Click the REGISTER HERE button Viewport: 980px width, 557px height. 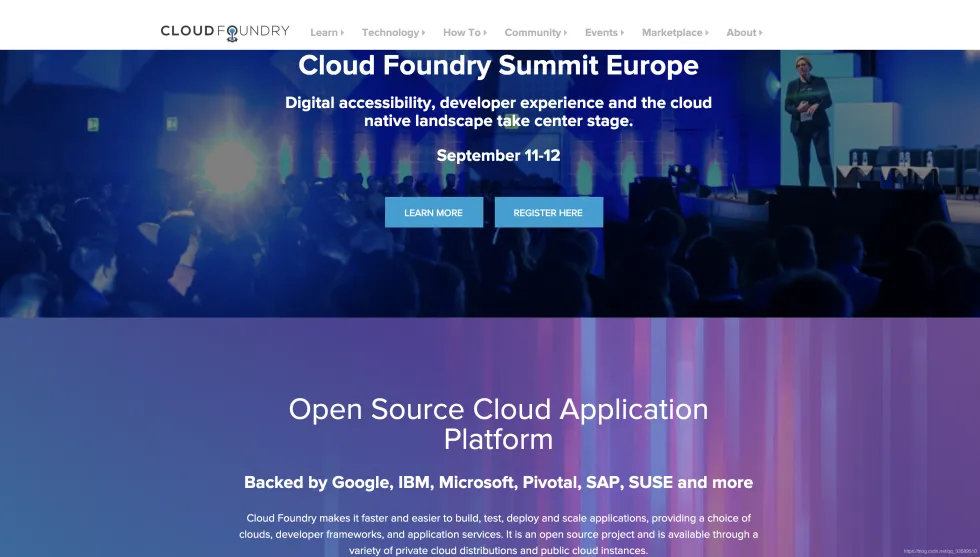click(549, 213)
